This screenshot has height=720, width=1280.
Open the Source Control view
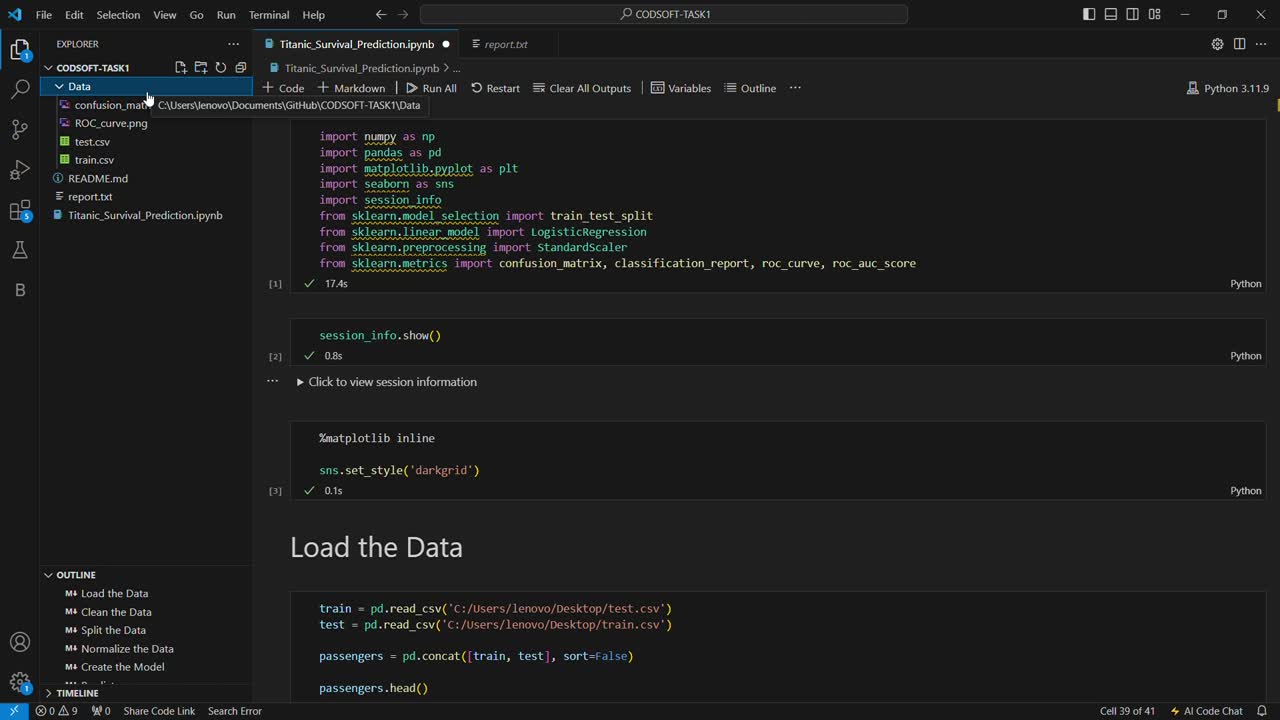point(19,129)
